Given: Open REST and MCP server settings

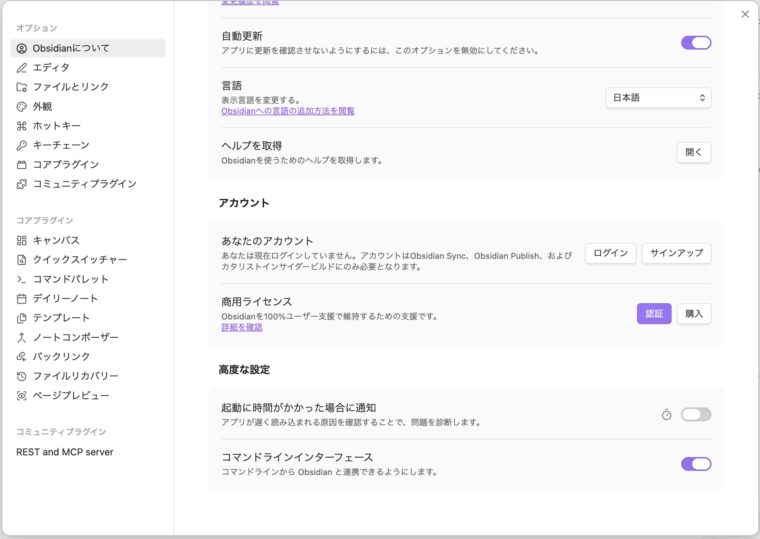Looking at the screenshot, I should click(88, 452).
